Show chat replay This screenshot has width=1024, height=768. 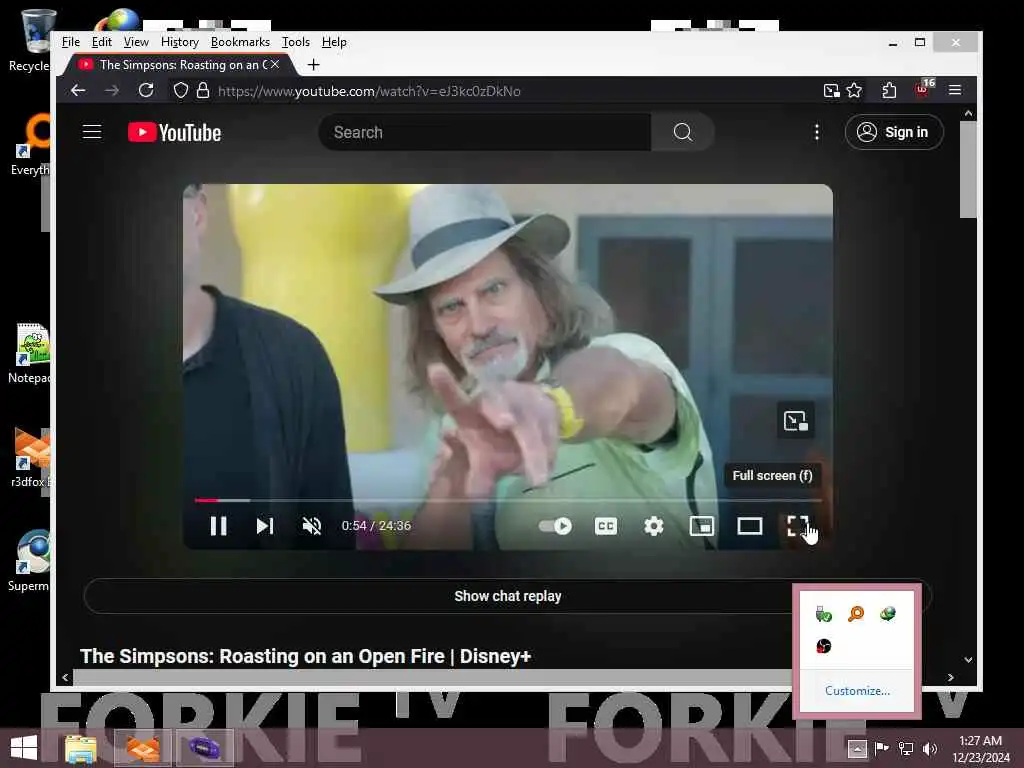pos(507,596)
